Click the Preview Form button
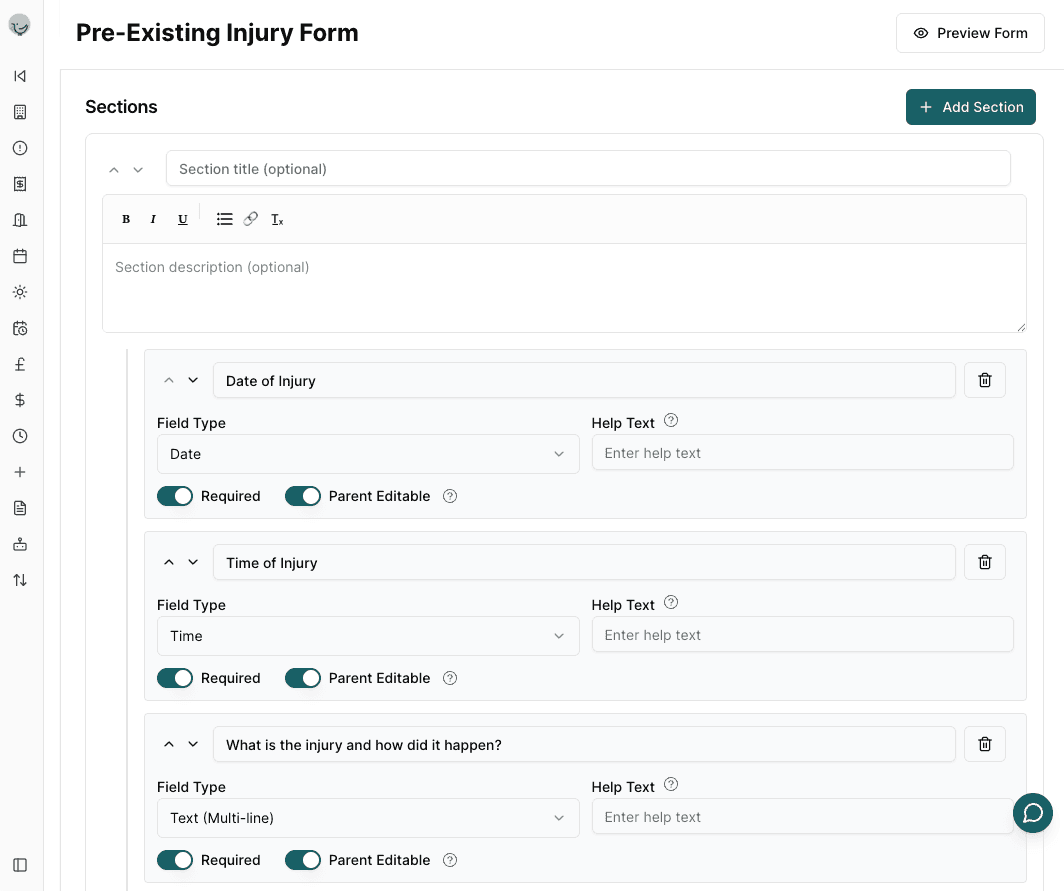1064x891 pixels. click(x=969, y=33)
